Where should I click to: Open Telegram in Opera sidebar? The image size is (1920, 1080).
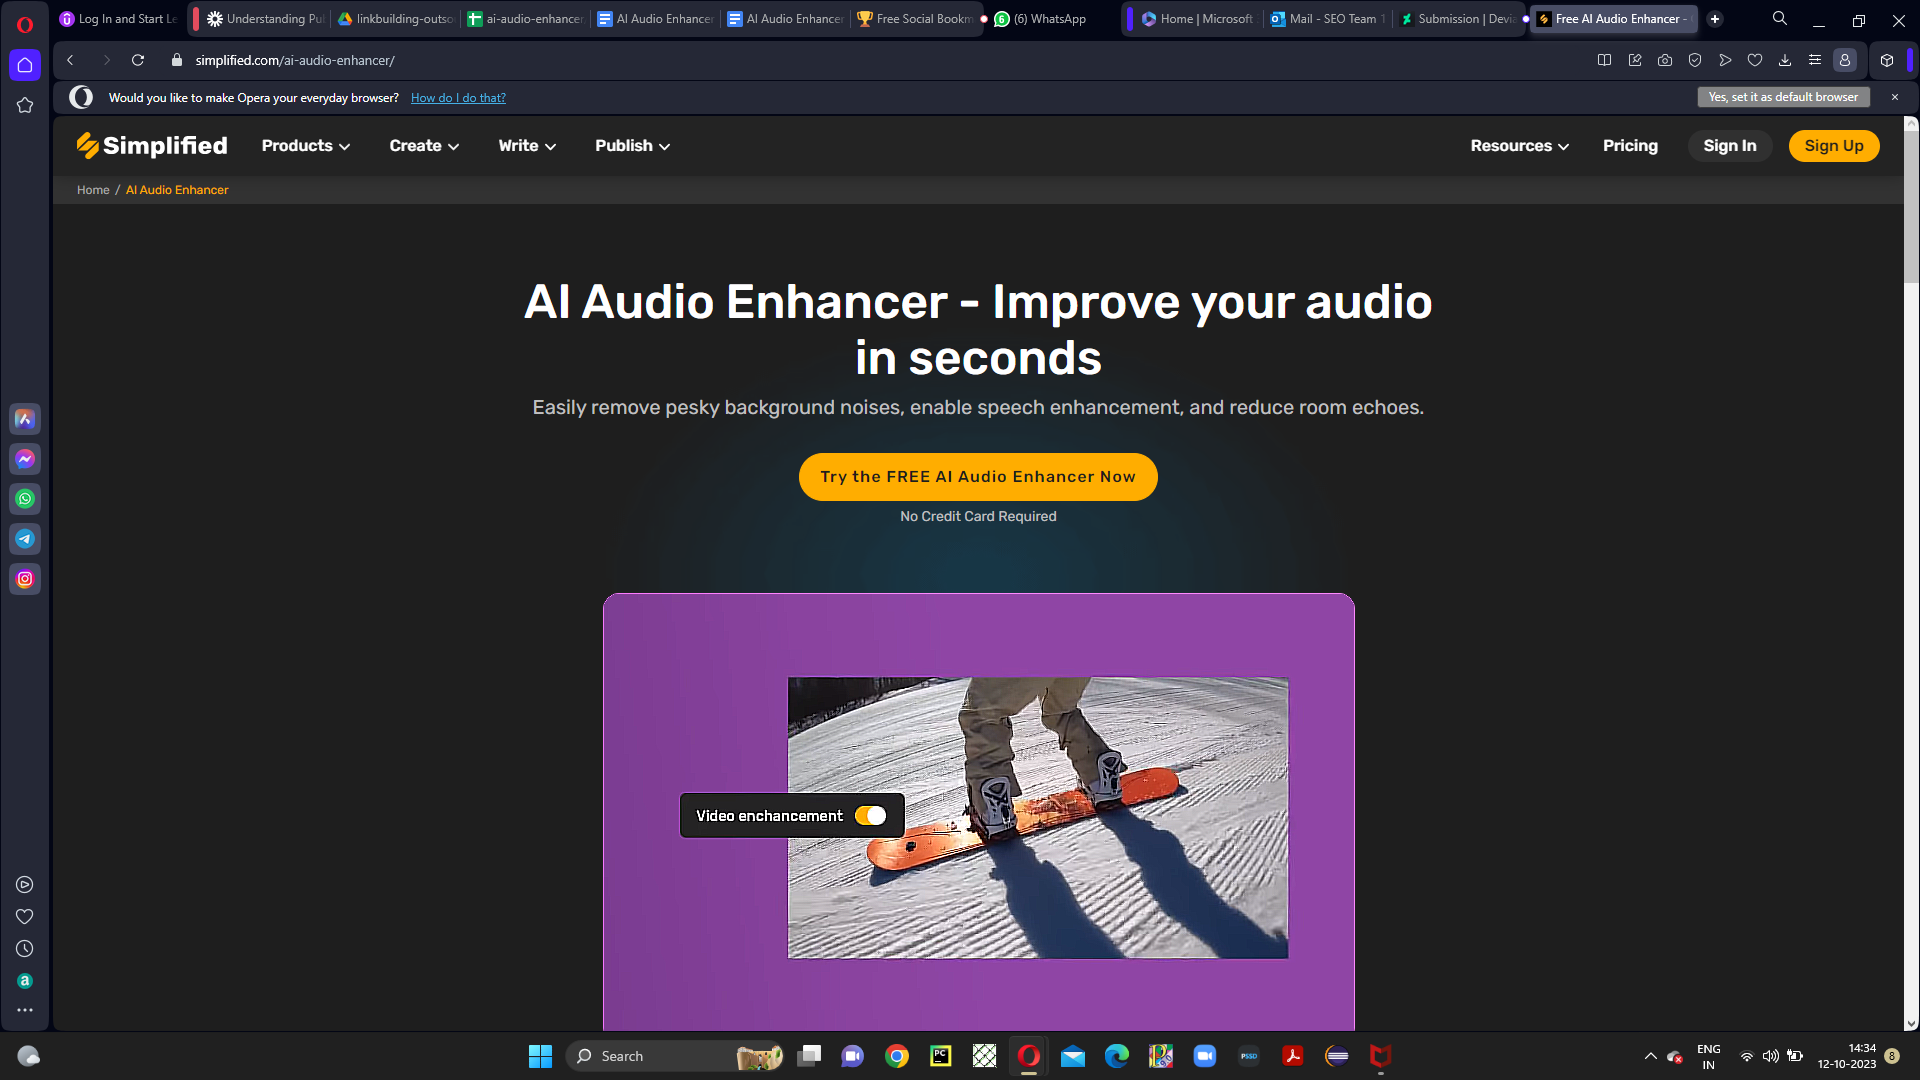[x=25, y=539]
